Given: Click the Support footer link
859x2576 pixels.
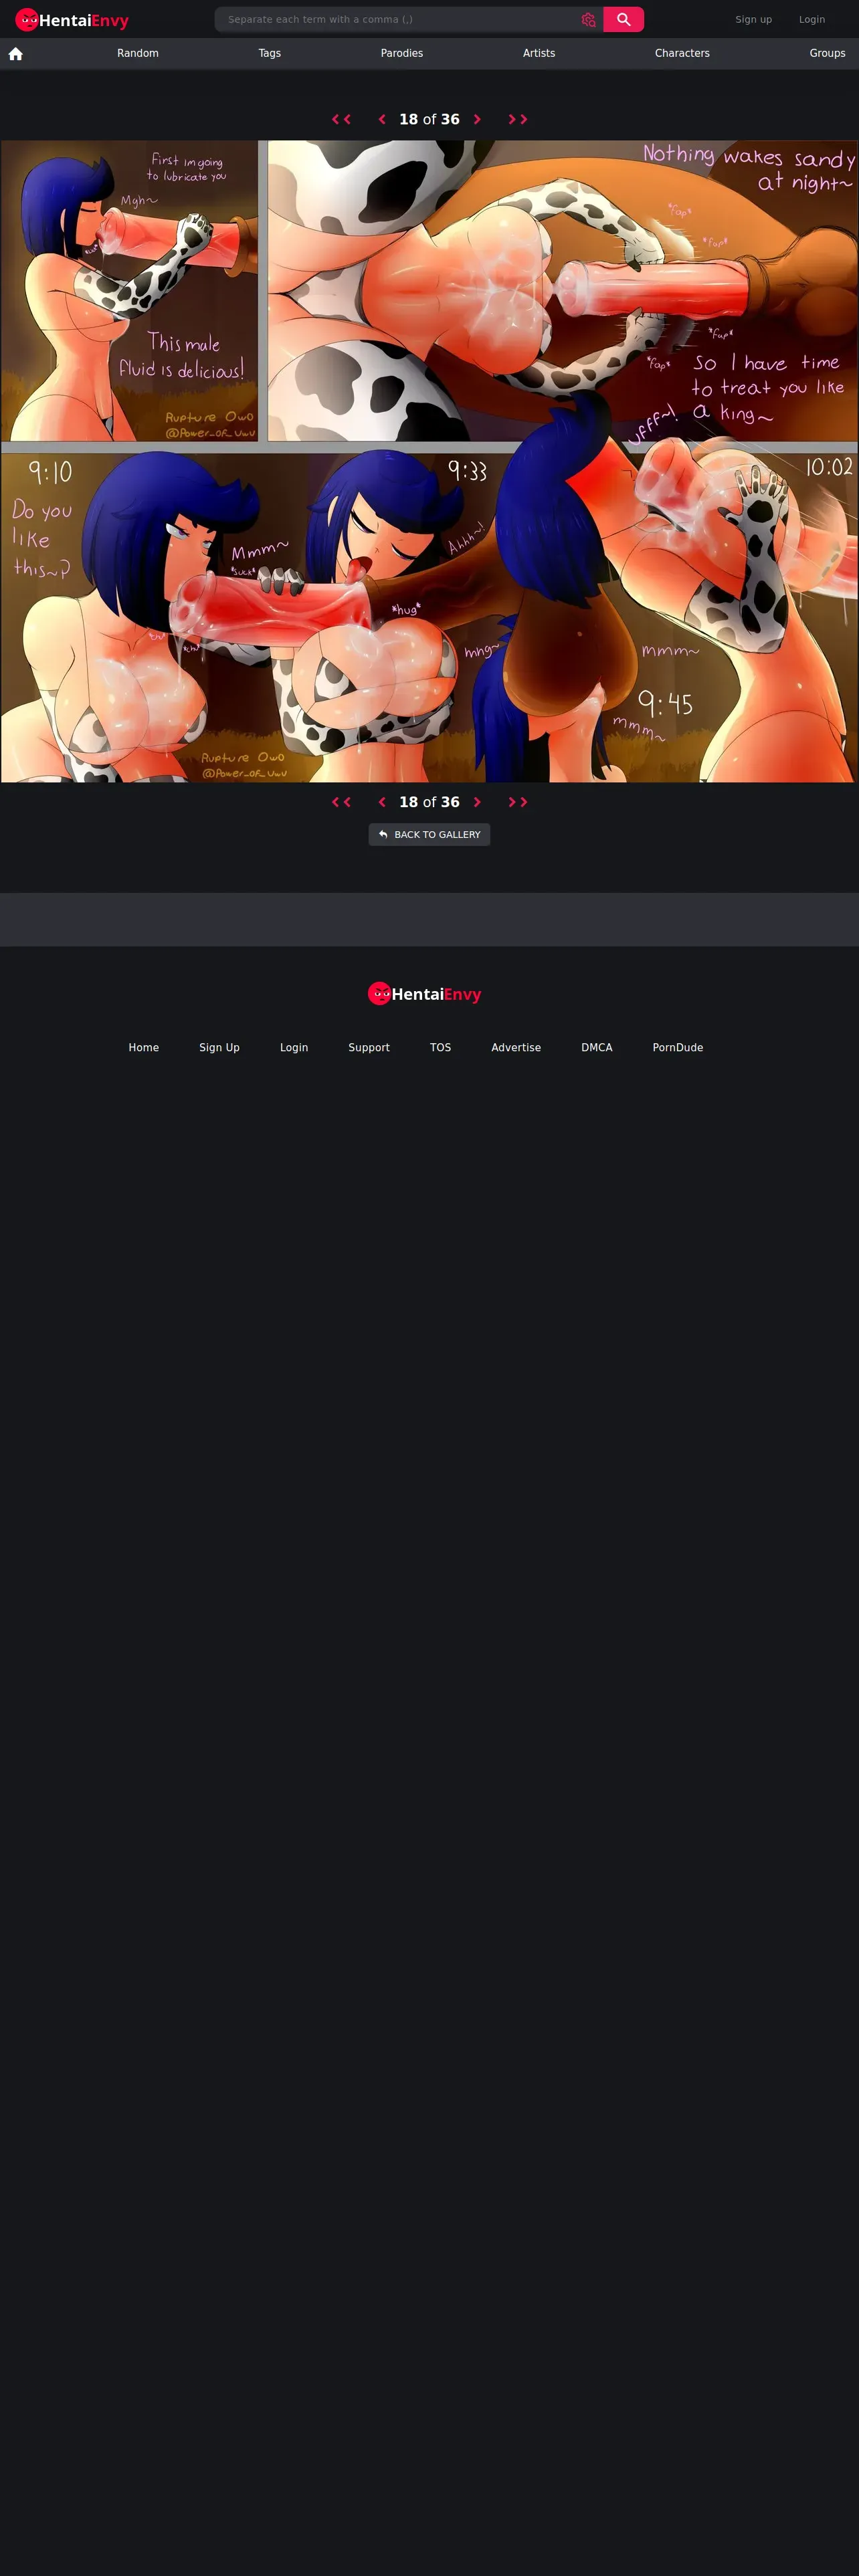Looking at the screenshot, I should pos(369,1048).
